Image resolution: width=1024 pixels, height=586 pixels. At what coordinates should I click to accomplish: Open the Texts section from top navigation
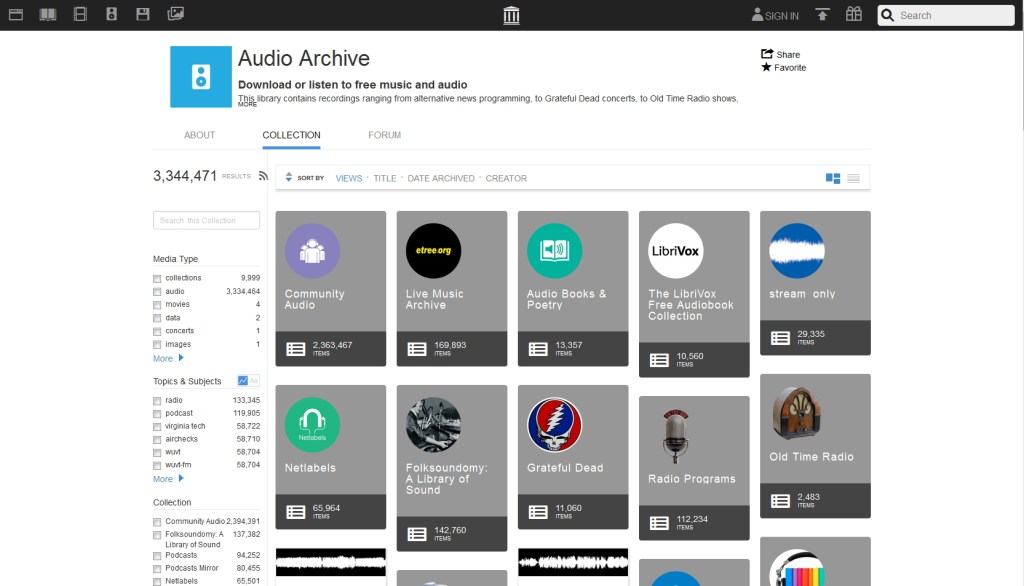(x=47, y=14)
